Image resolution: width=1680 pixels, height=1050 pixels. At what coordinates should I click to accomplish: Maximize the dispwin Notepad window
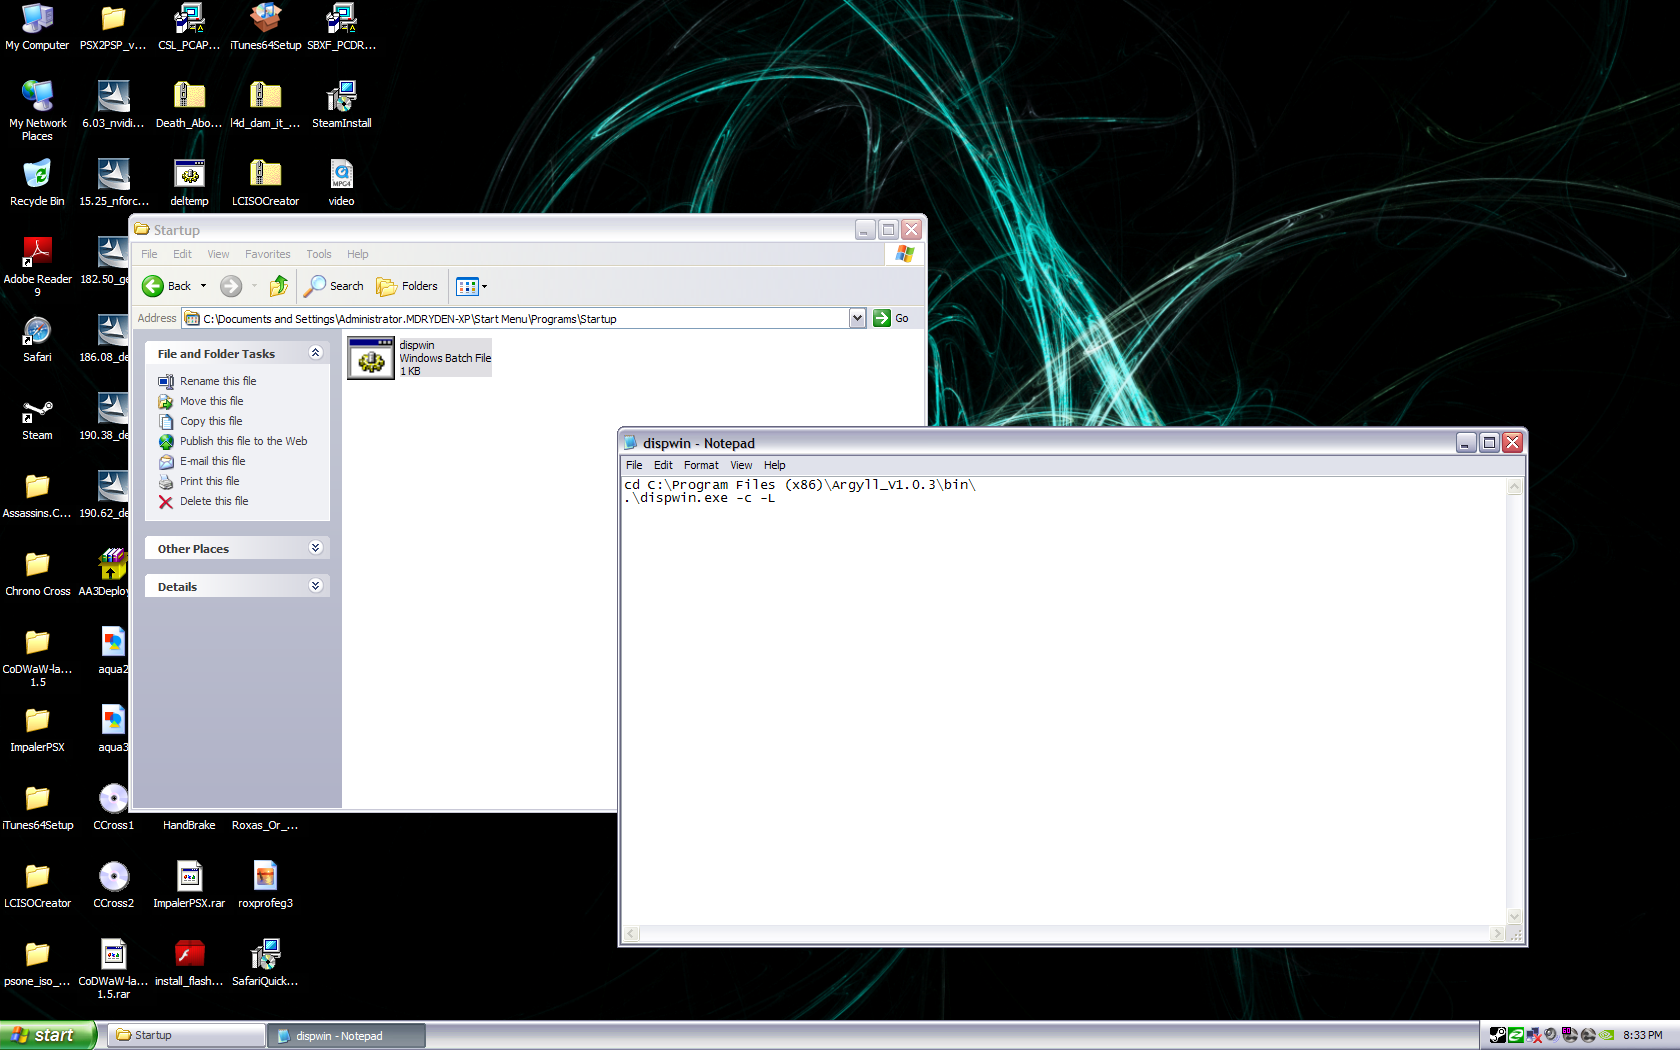1489,443
